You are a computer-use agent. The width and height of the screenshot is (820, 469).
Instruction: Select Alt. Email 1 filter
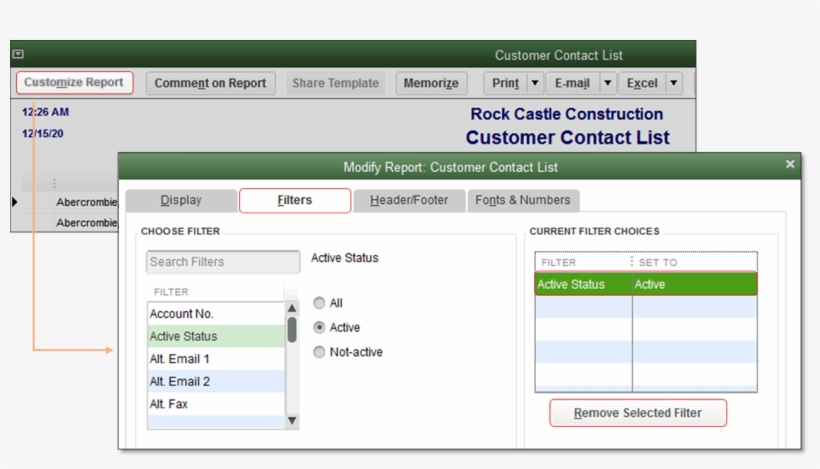coord(216,359)
